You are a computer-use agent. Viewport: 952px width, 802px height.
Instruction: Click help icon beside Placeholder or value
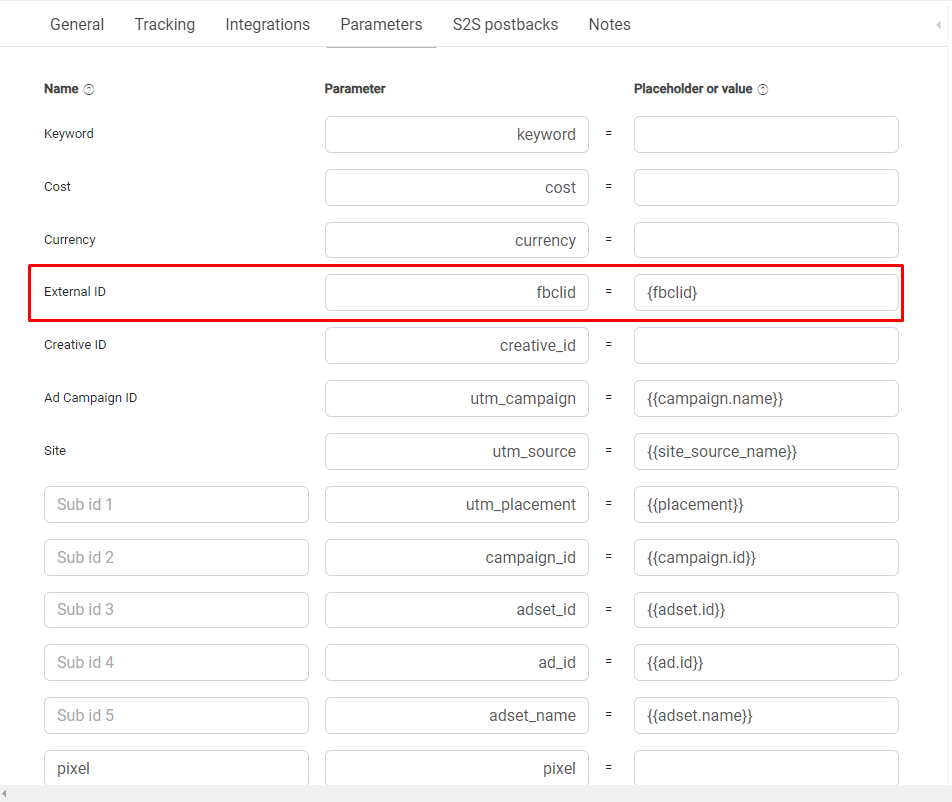763,89
